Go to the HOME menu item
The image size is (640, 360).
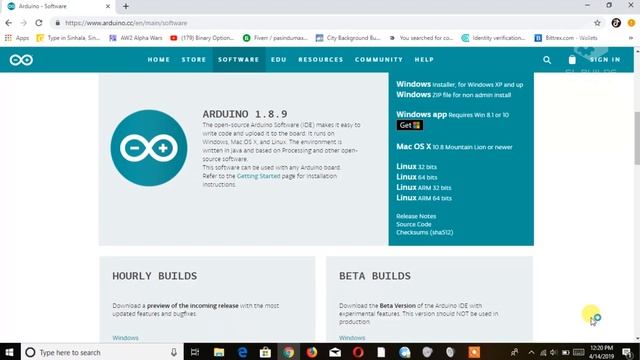159,60
